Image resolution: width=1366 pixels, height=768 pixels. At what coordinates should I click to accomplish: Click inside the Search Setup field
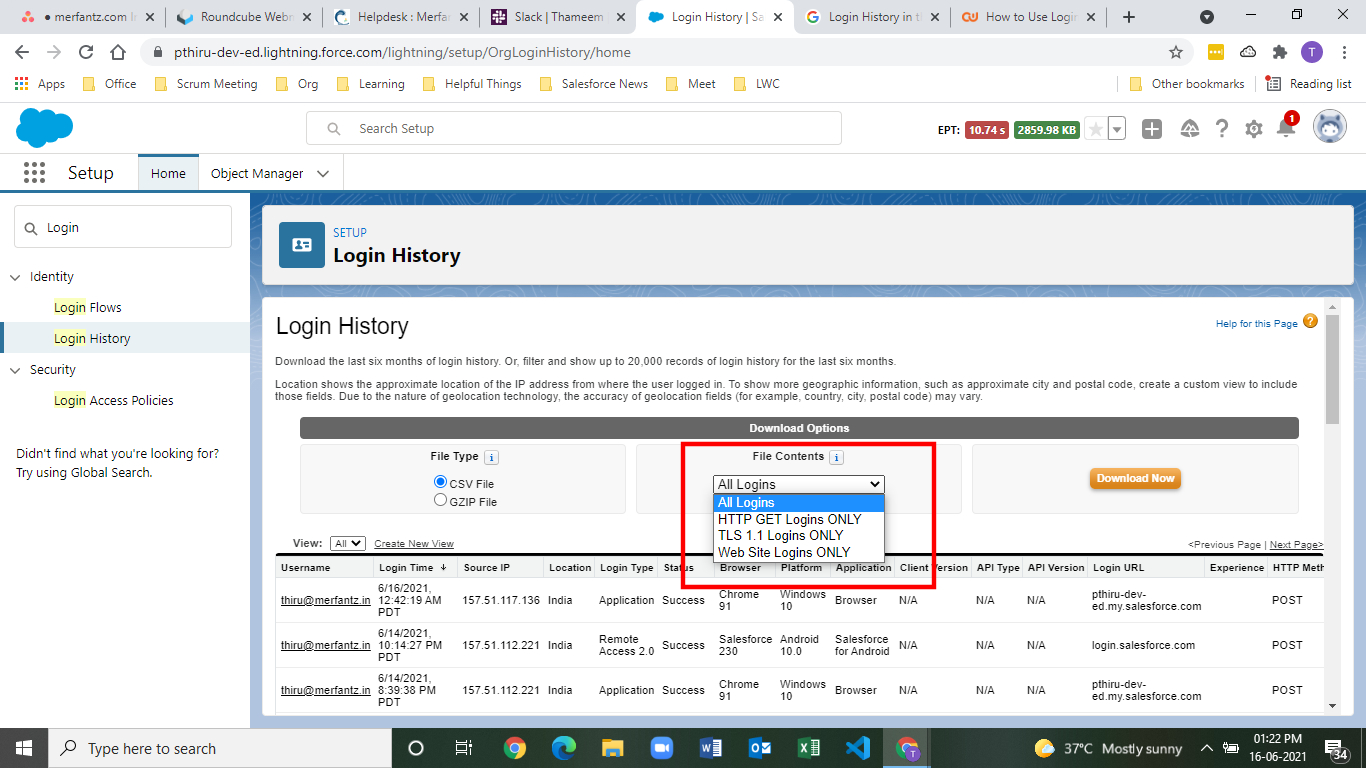coord(574,128)
